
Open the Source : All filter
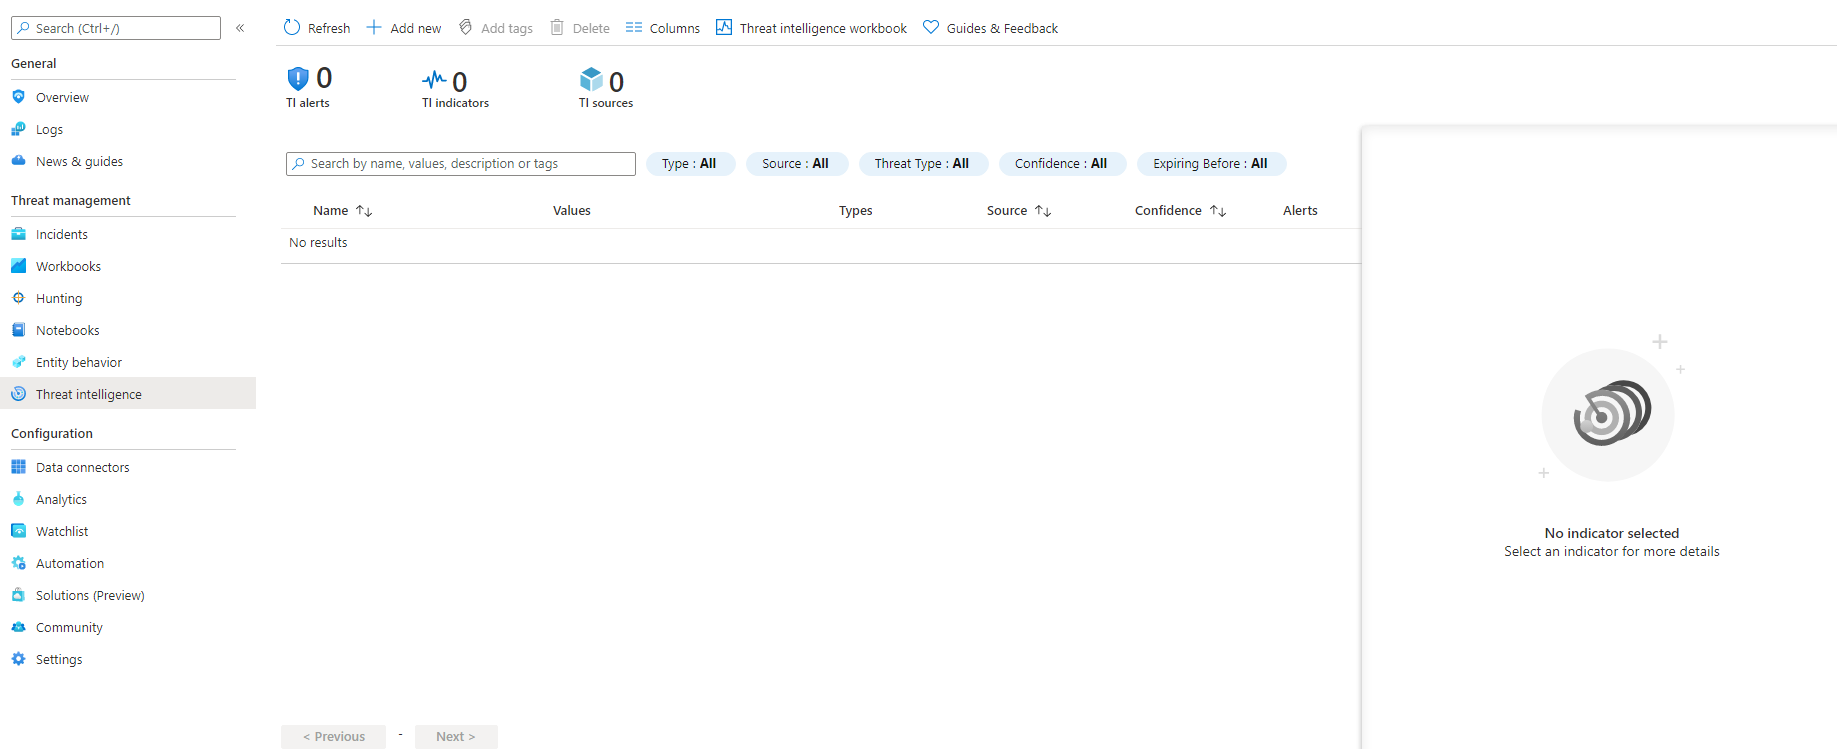click(x=796, y=164)
